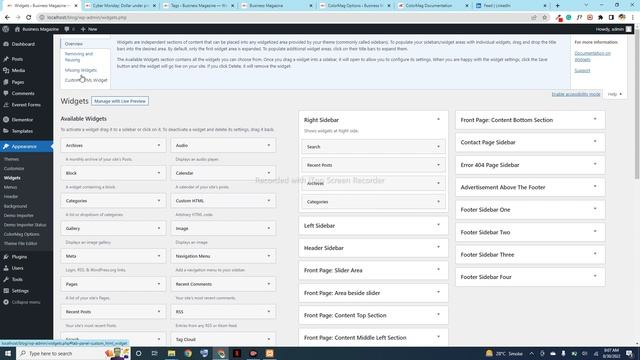Select the Removing and Reusing help tab
The height and width of the screenshot is (360, 640).
click(79, 57)
